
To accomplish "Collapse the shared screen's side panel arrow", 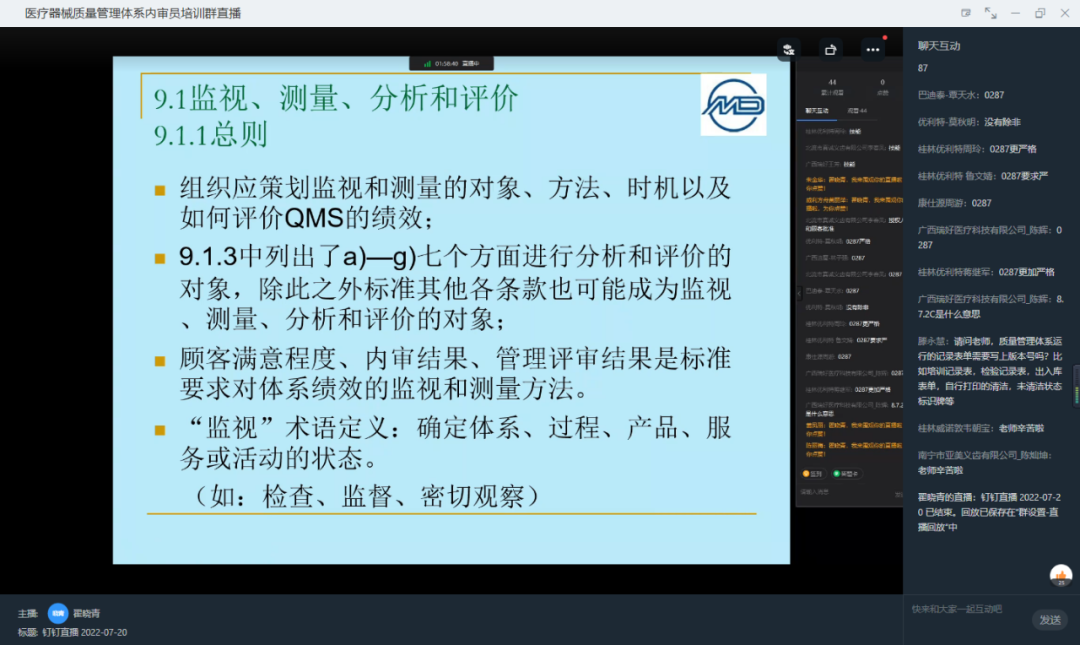I will point(799,293).
